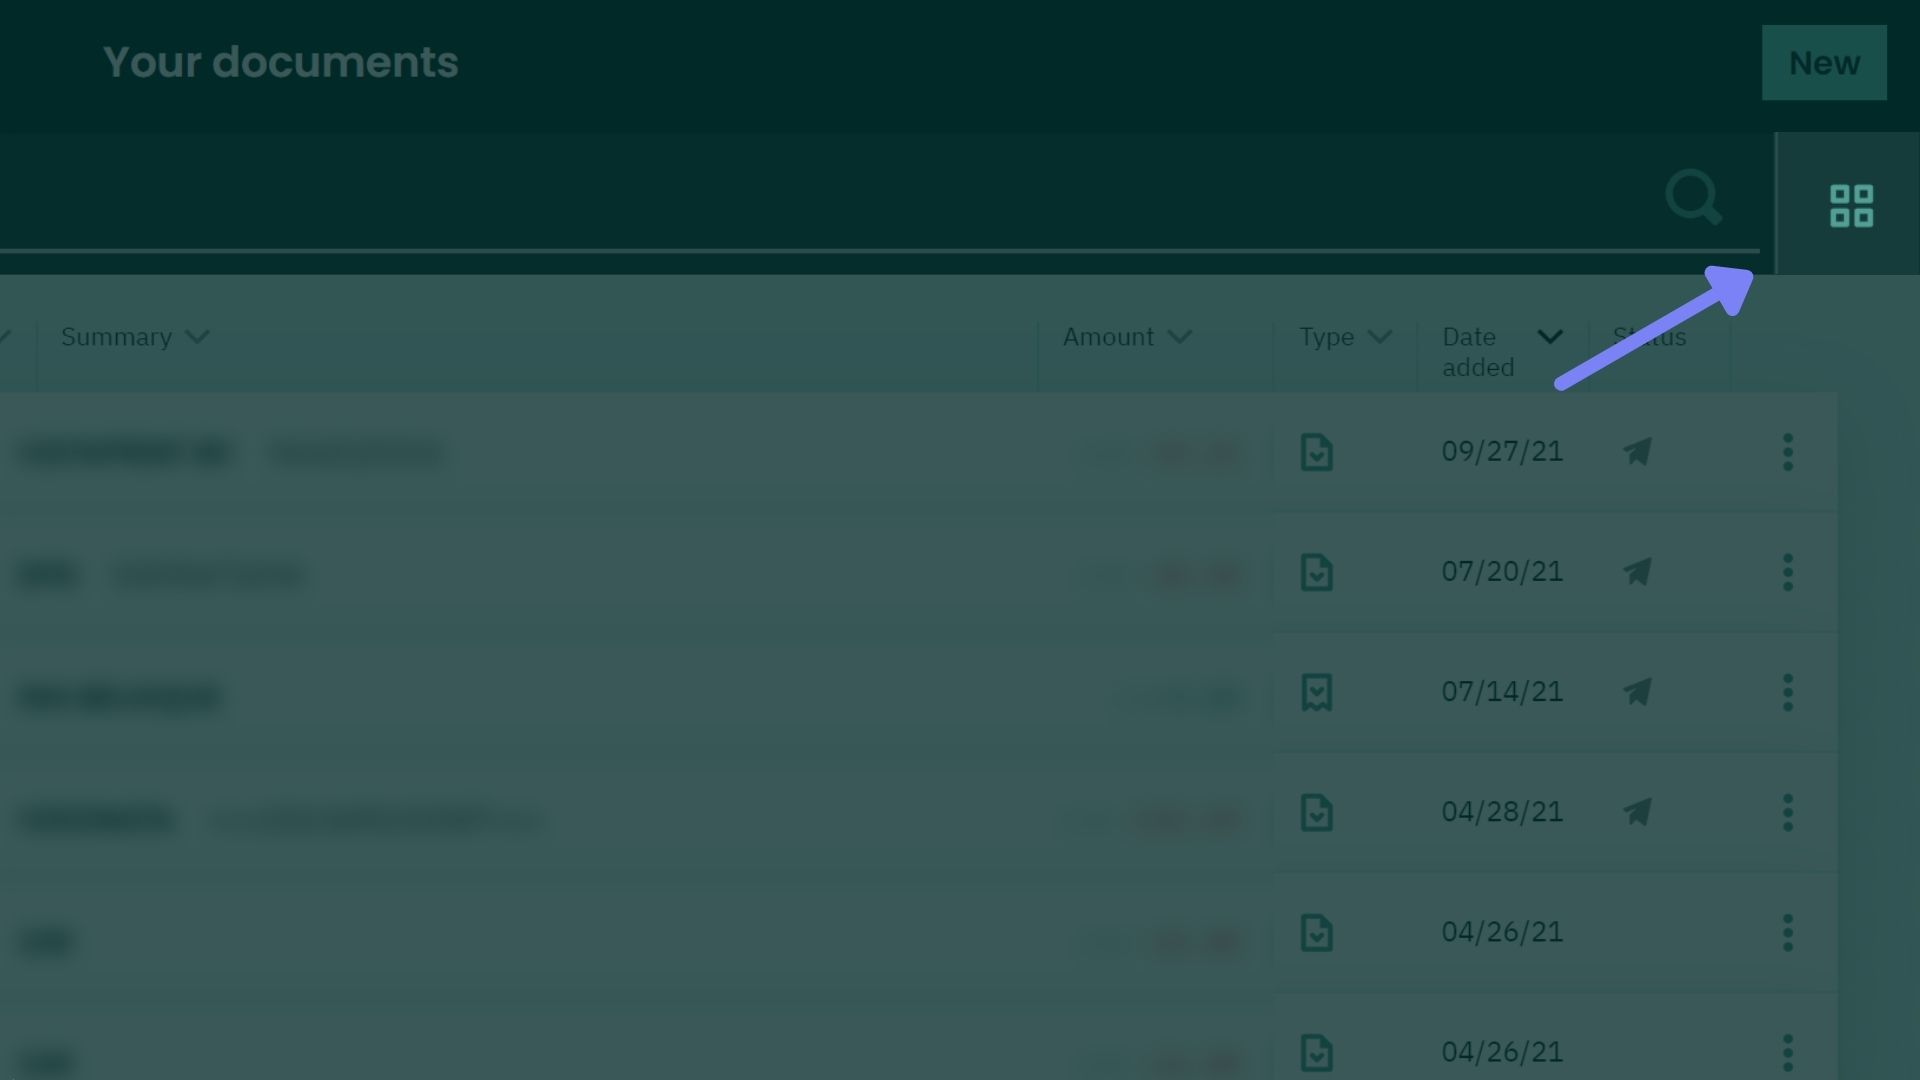Select the date 07/20/21
The width and height of the screenshot is (1920, 1080).
(1502, 572)
